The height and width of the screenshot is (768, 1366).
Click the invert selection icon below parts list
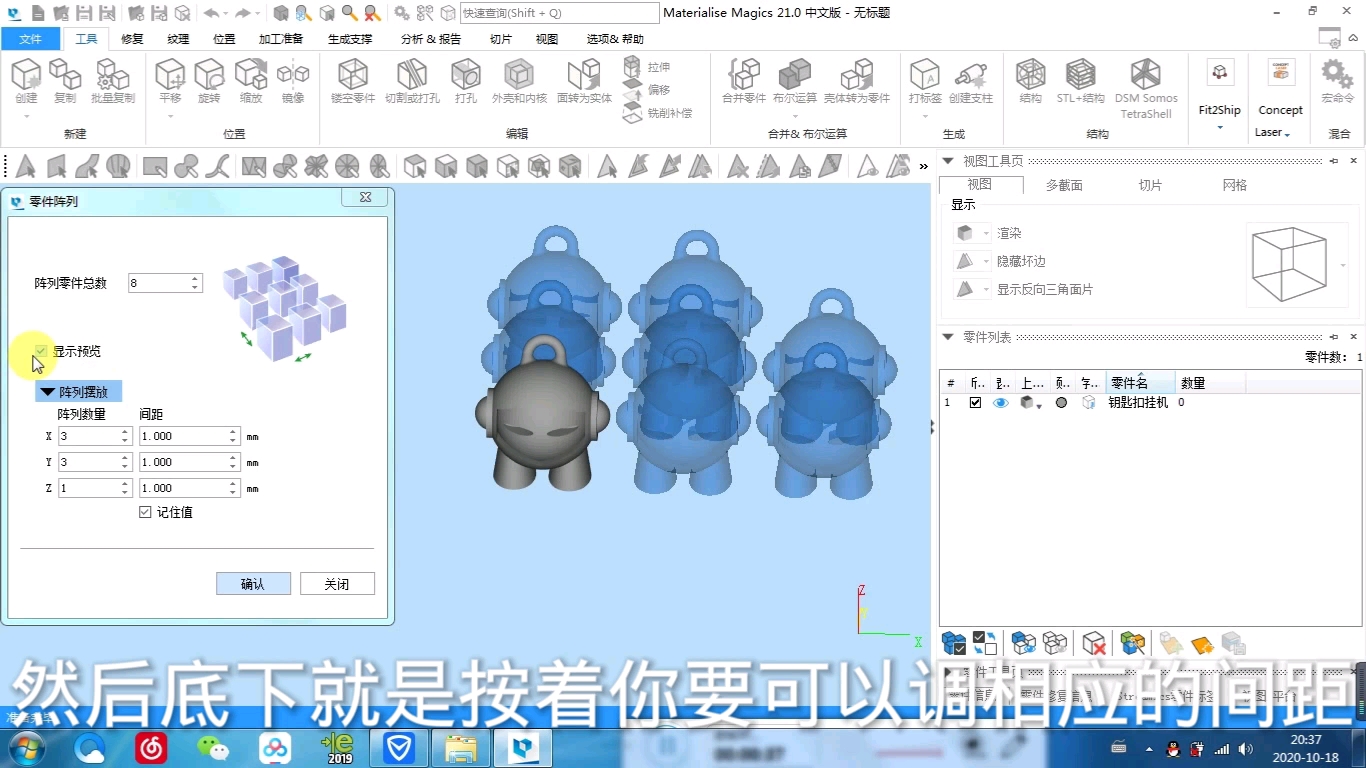(x=984, y=643)
